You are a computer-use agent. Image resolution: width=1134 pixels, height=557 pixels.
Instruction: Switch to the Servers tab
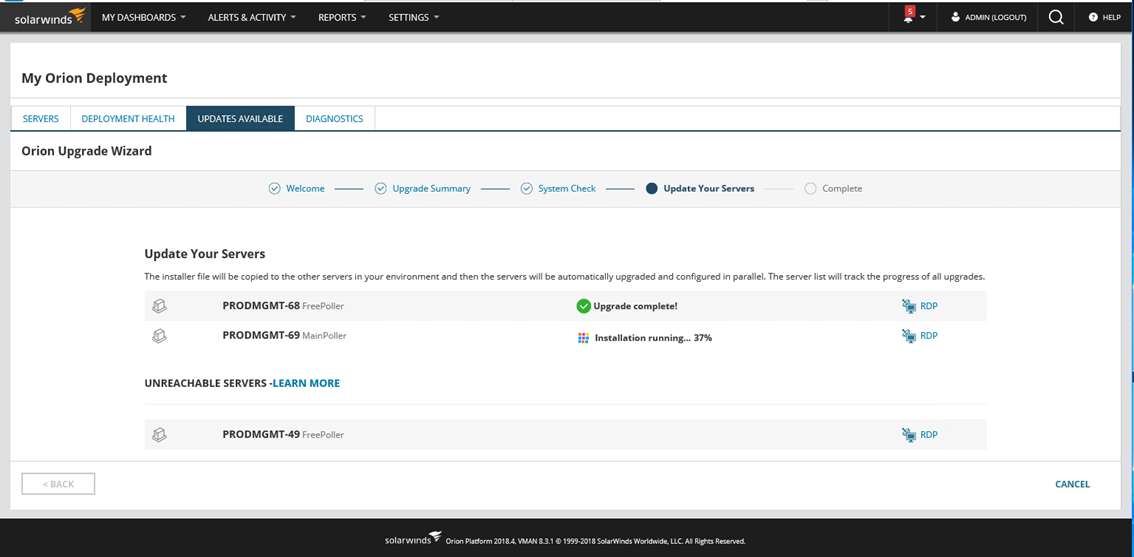[x=40, y=119]
